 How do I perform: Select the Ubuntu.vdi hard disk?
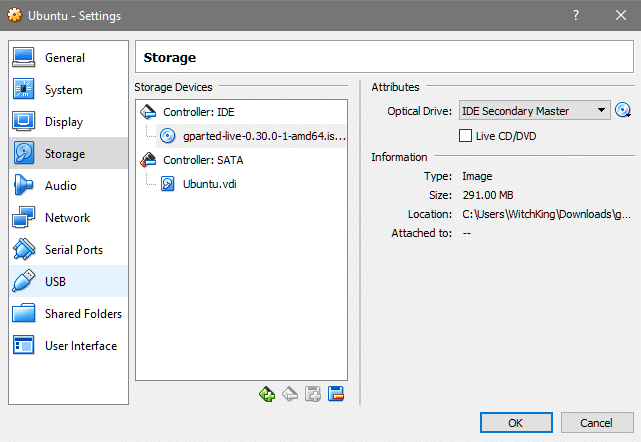(x=209, y=184)
